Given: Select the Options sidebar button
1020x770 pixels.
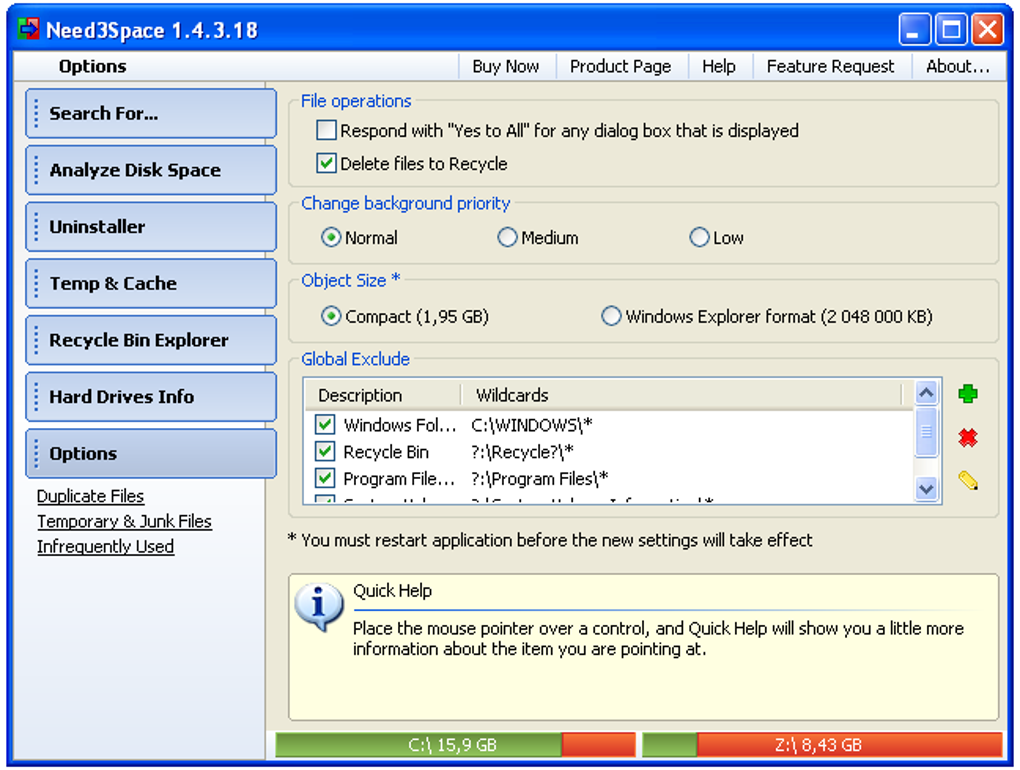Looking at the screenshot, I should pos(151,453).
